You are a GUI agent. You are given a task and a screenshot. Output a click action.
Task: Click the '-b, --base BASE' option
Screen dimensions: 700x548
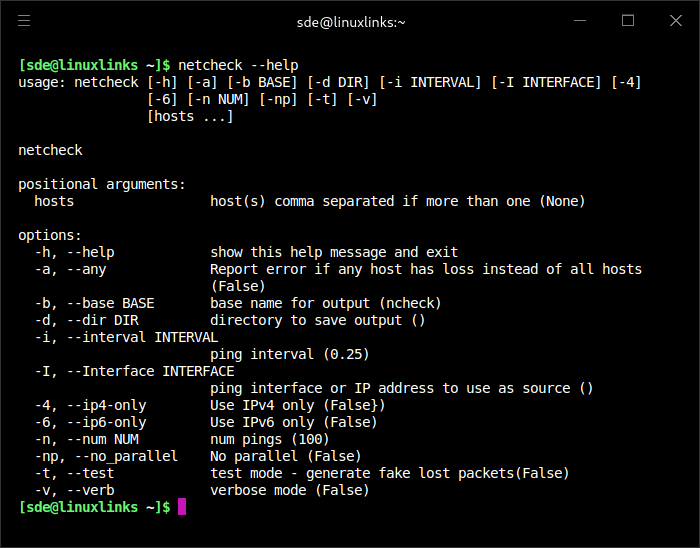pyautogui.click(x=94, y=303)
